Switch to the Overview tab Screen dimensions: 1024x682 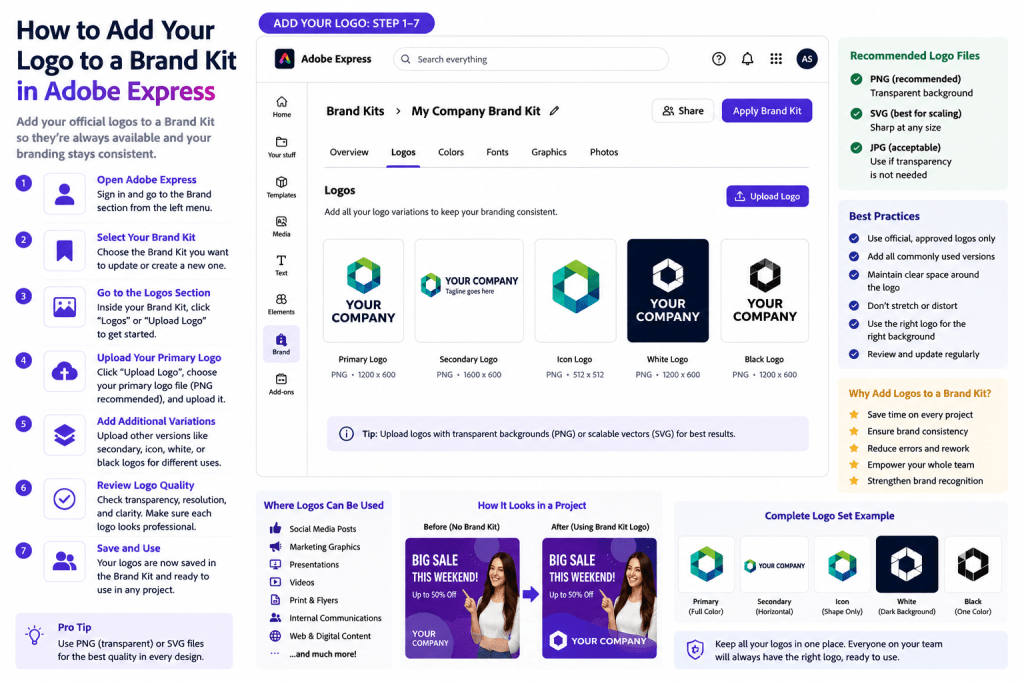click(x=349, y=152)
